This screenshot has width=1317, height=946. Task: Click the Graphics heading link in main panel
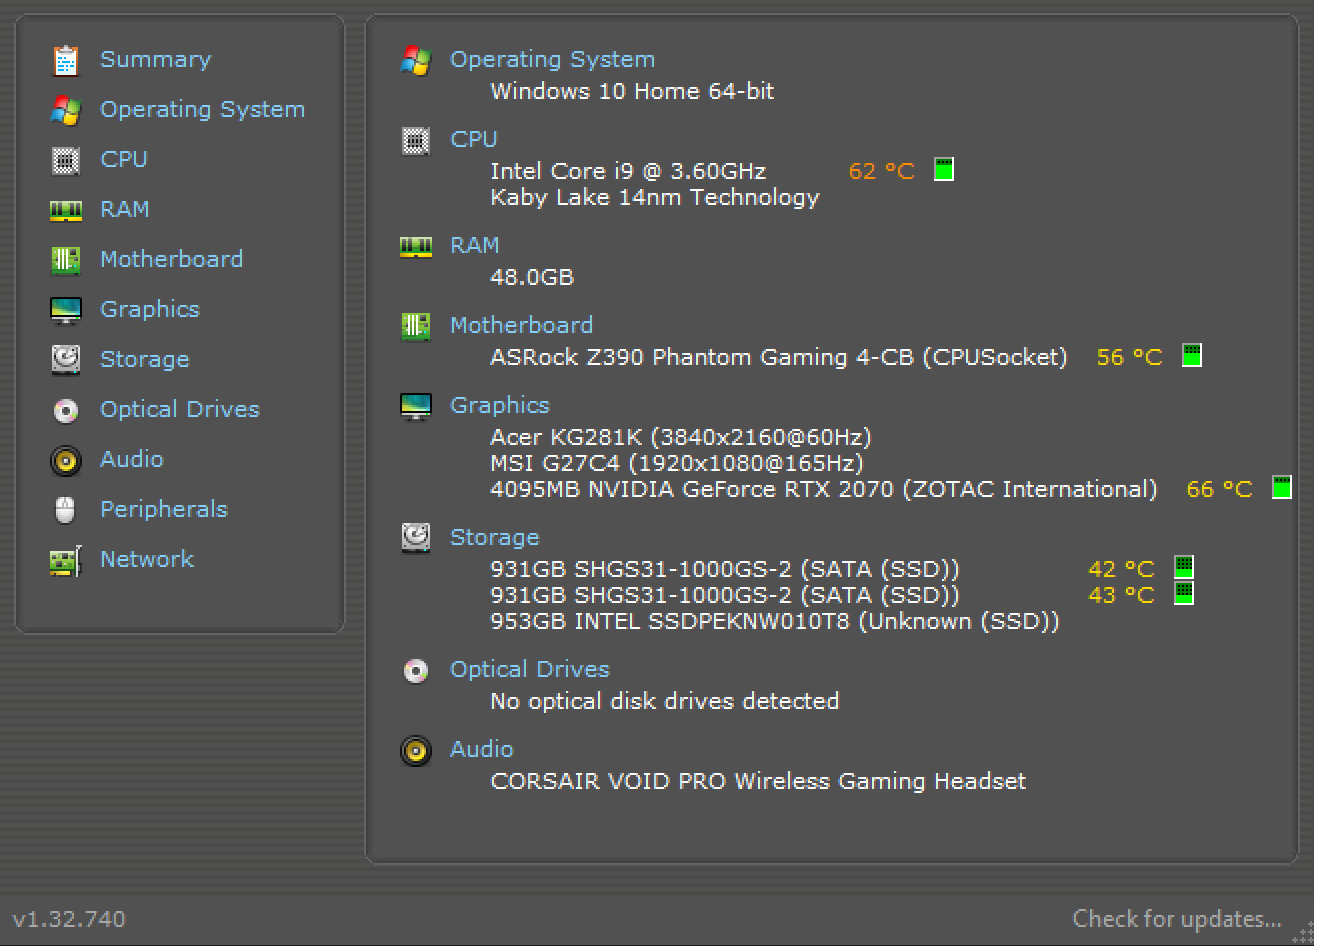(x=500, y=406)
